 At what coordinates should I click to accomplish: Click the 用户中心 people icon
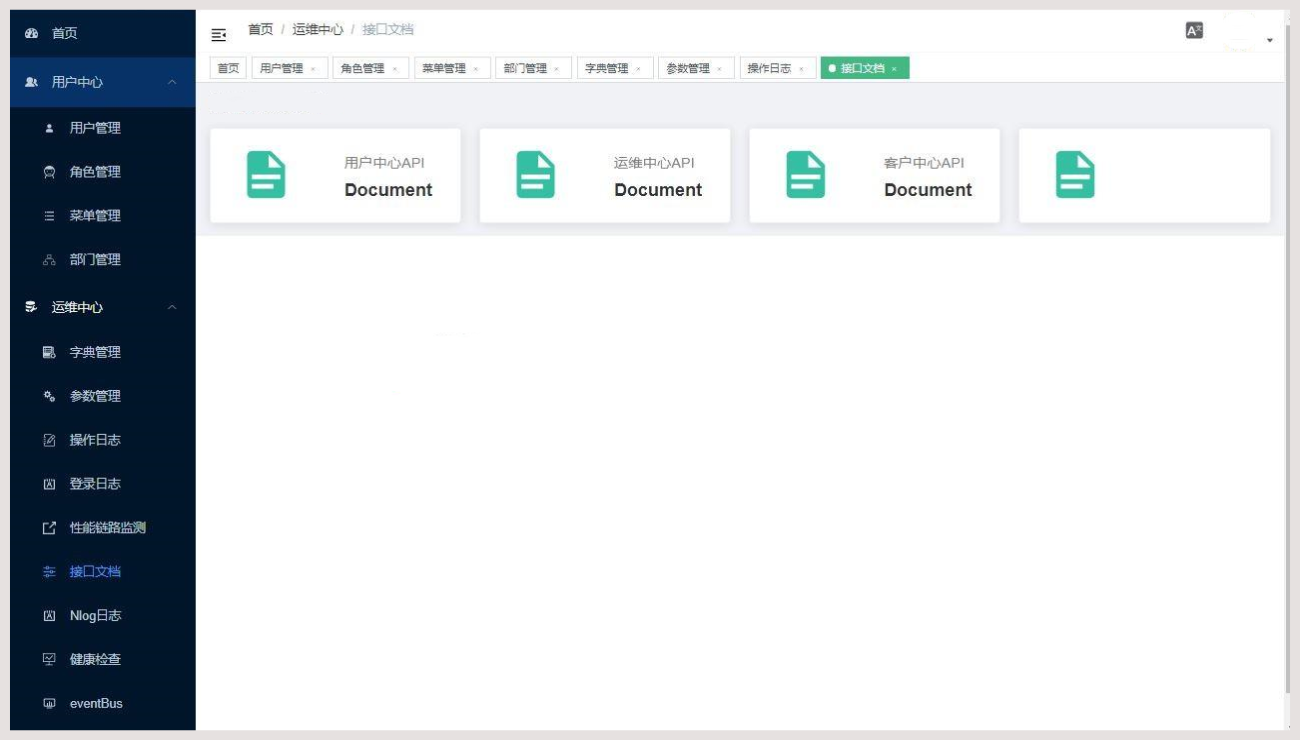[x=31, y=82]
